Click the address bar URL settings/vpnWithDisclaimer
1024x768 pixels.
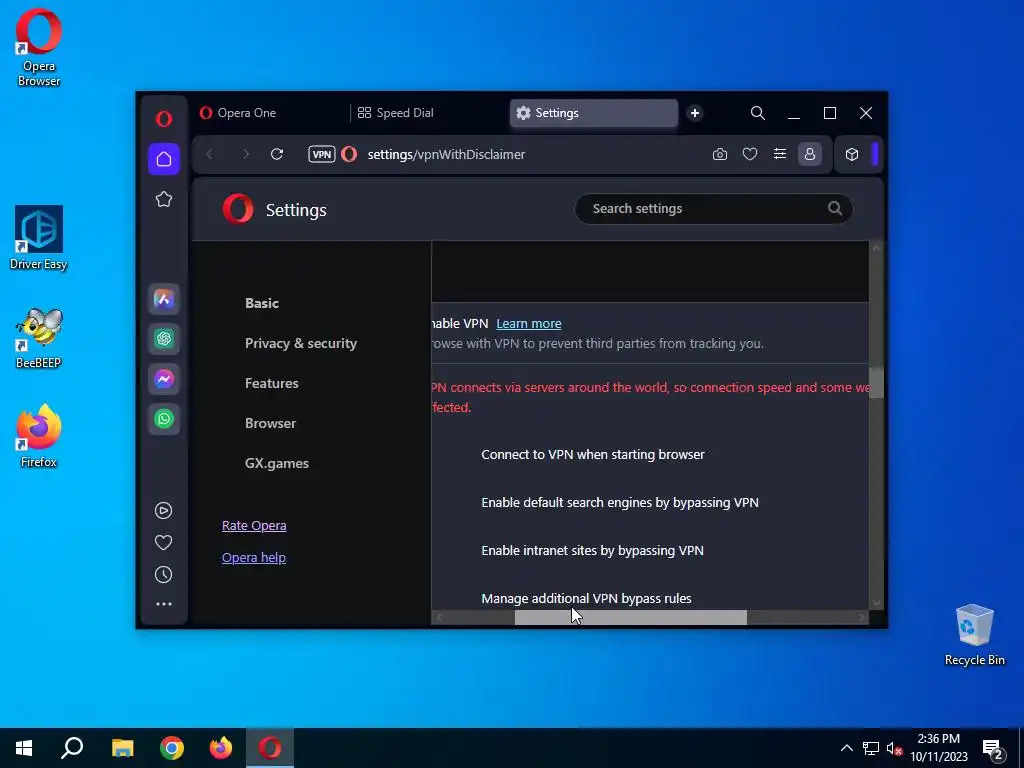[x=446, y=154]
